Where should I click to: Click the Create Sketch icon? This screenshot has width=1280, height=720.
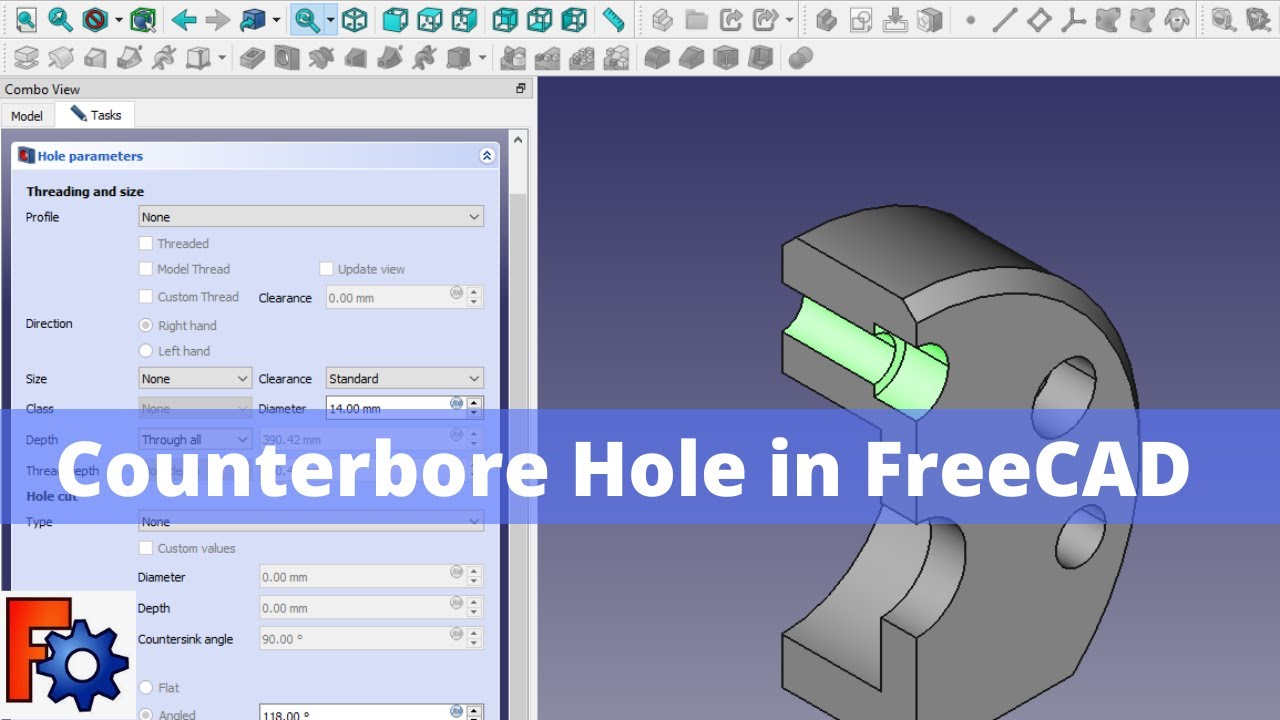[860, 19]
